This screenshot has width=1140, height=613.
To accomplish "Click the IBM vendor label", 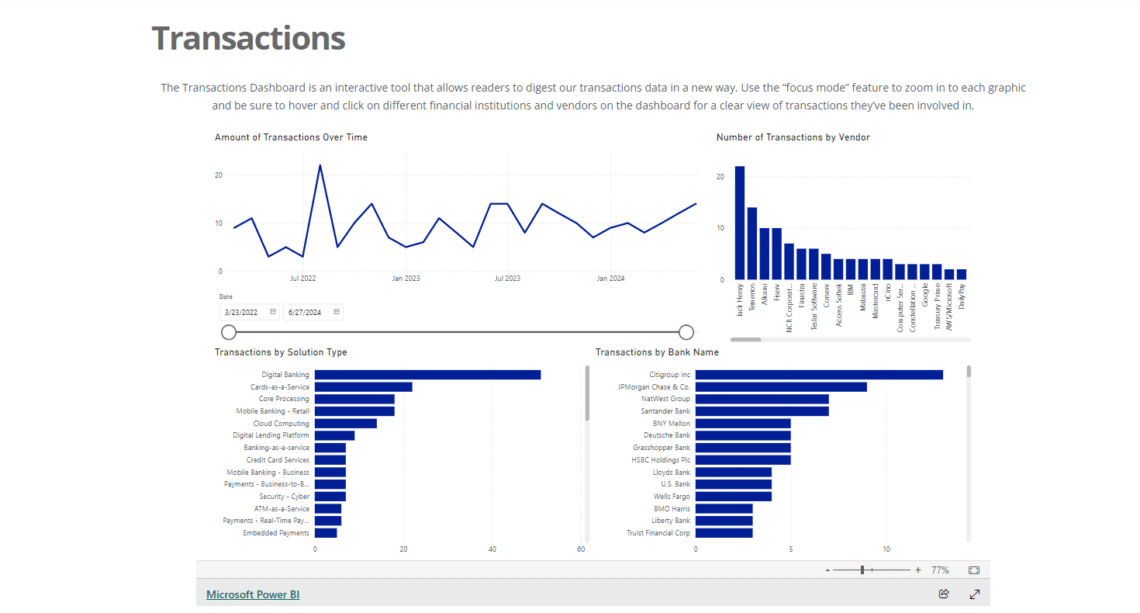I will point(851,289).
